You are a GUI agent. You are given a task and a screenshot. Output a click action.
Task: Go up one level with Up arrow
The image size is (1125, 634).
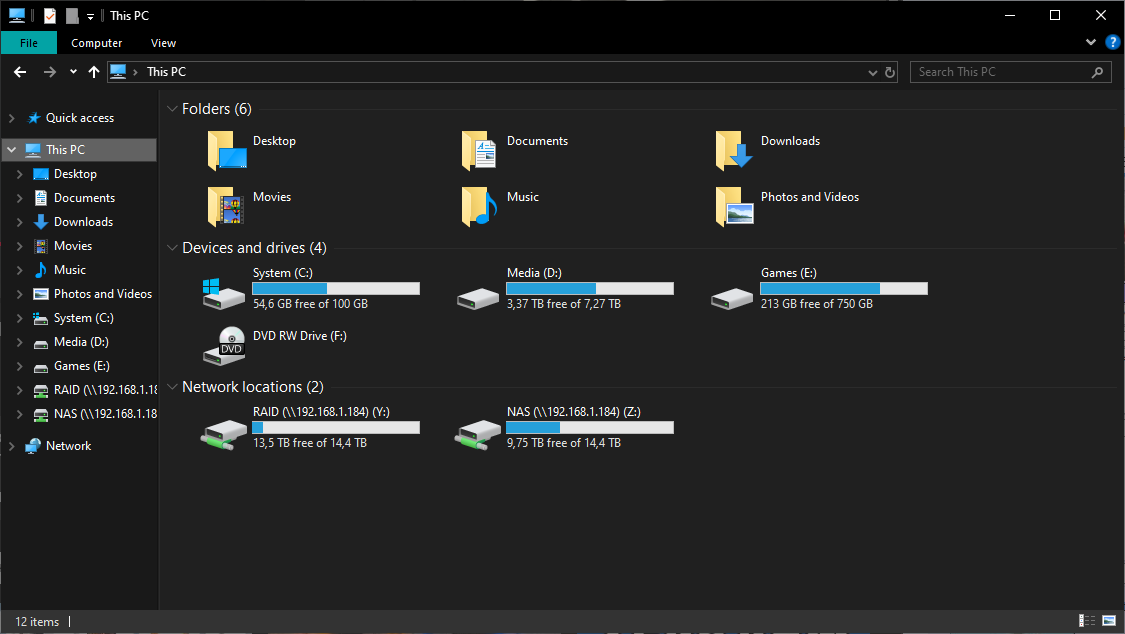point(94,72)
